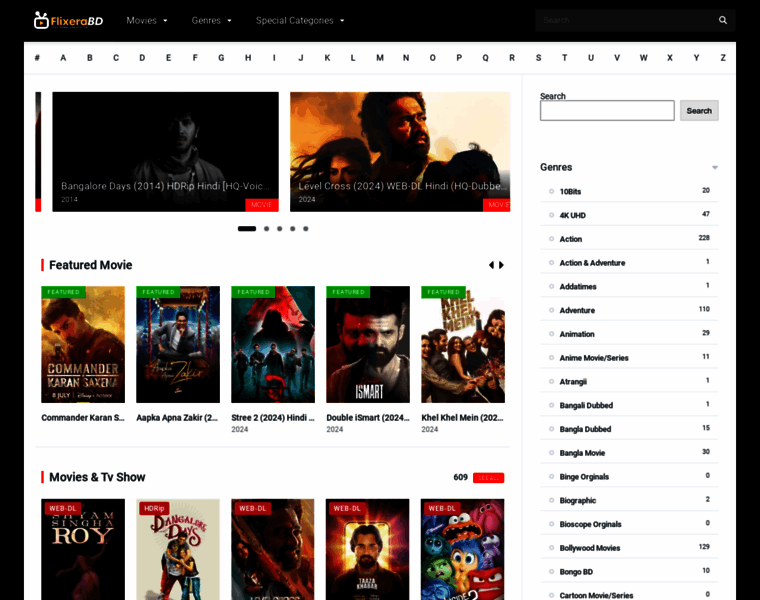760x600 pixels.
Task: Select the Anime Movie/Series genre
Action: coord(594,358)
